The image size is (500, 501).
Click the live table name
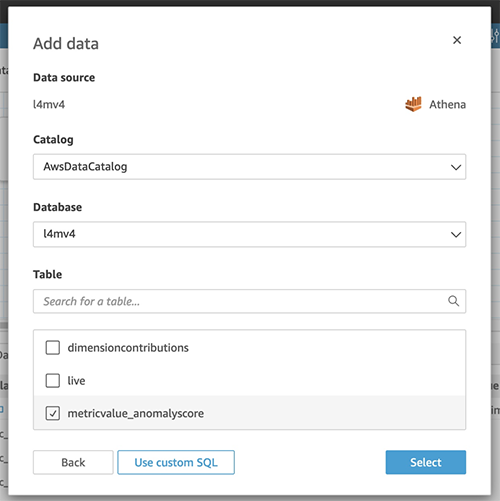pyautogui.click(x=76, y=381)
